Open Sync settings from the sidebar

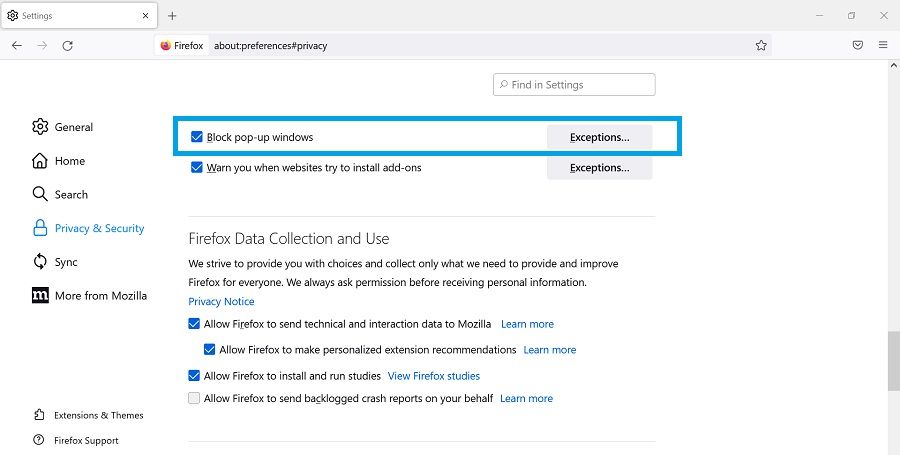(65, 262)
